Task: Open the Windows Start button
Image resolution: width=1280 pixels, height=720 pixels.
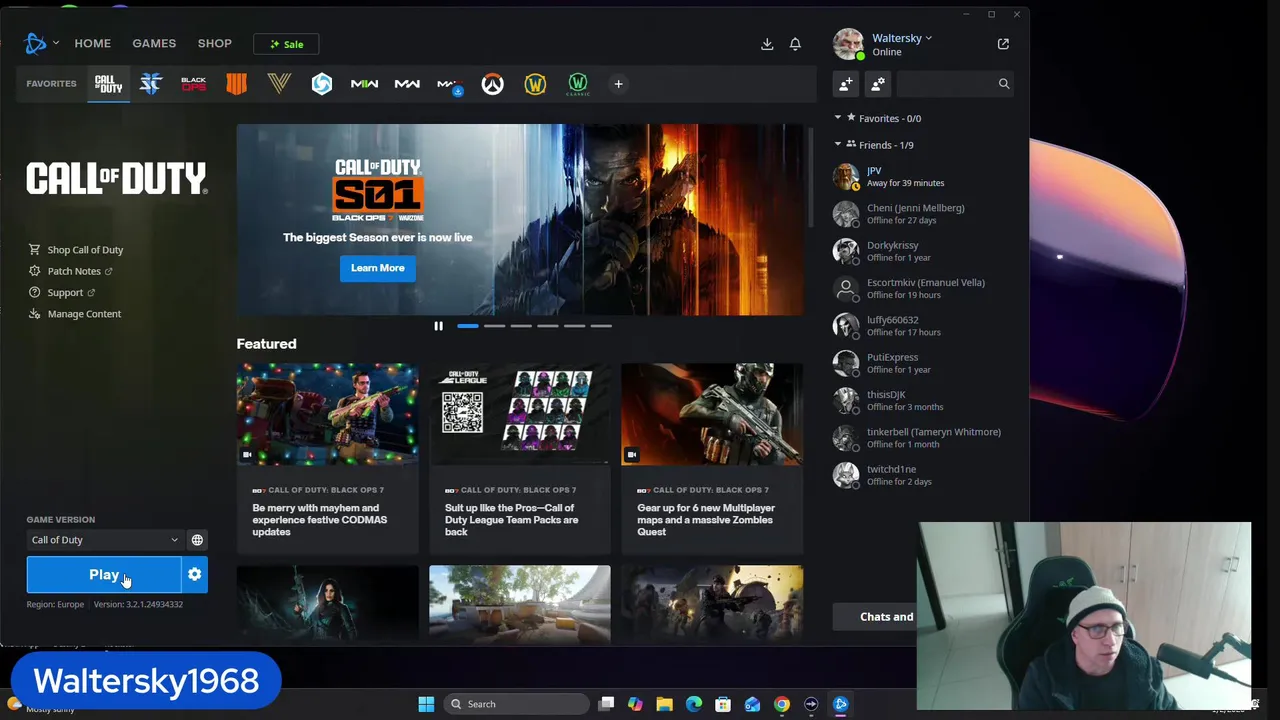Action: coord(426,704)
